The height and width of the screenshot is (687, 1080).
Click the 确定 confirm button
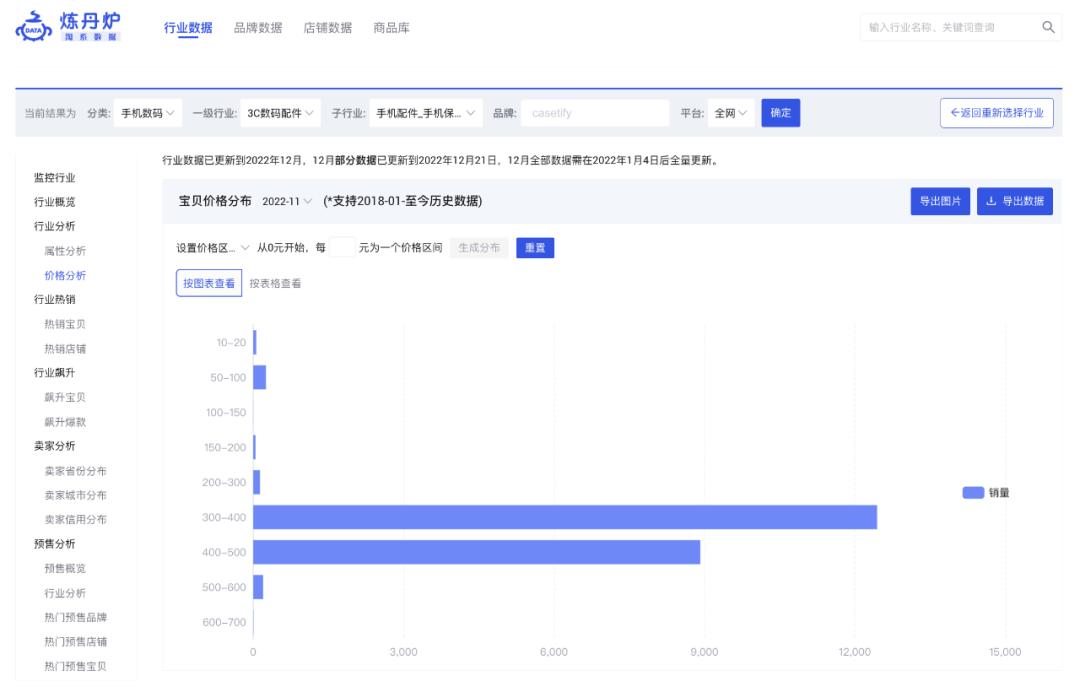click(781, 113)
